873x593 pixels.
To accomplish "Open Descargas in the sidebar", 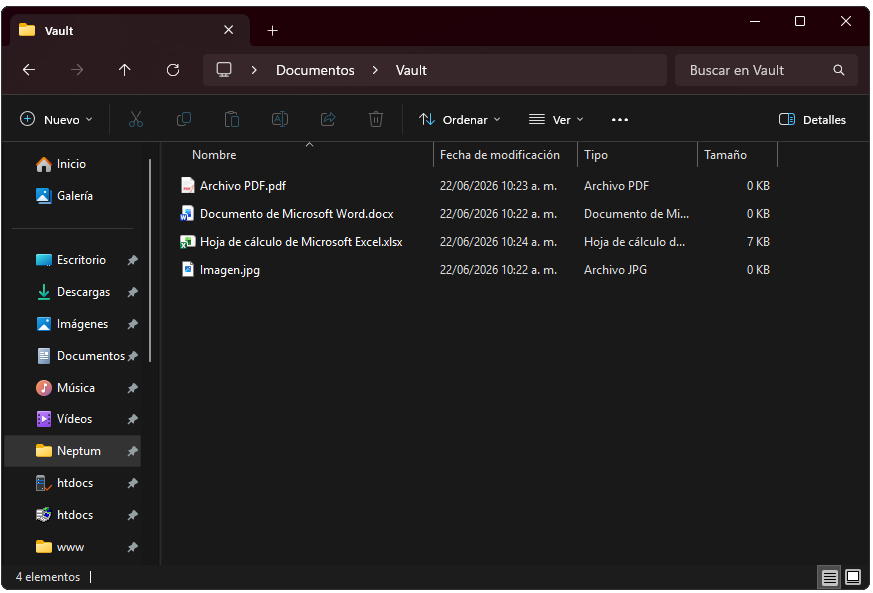I will [x=84, y=292].
